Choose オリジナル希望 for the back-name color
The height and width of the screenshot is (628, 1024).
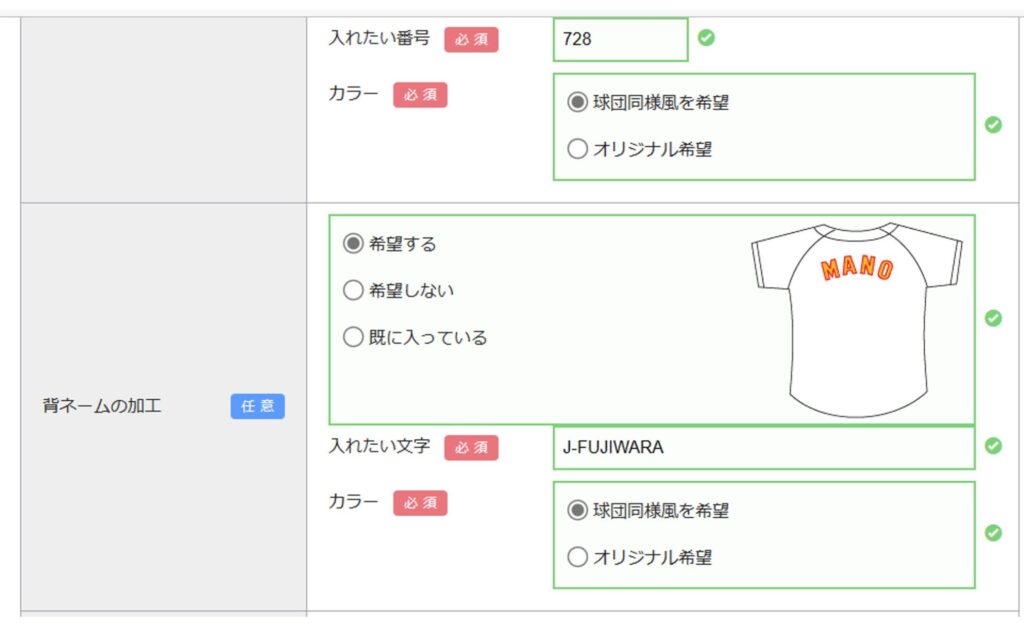pyautogui.click(x=577, y=557)
